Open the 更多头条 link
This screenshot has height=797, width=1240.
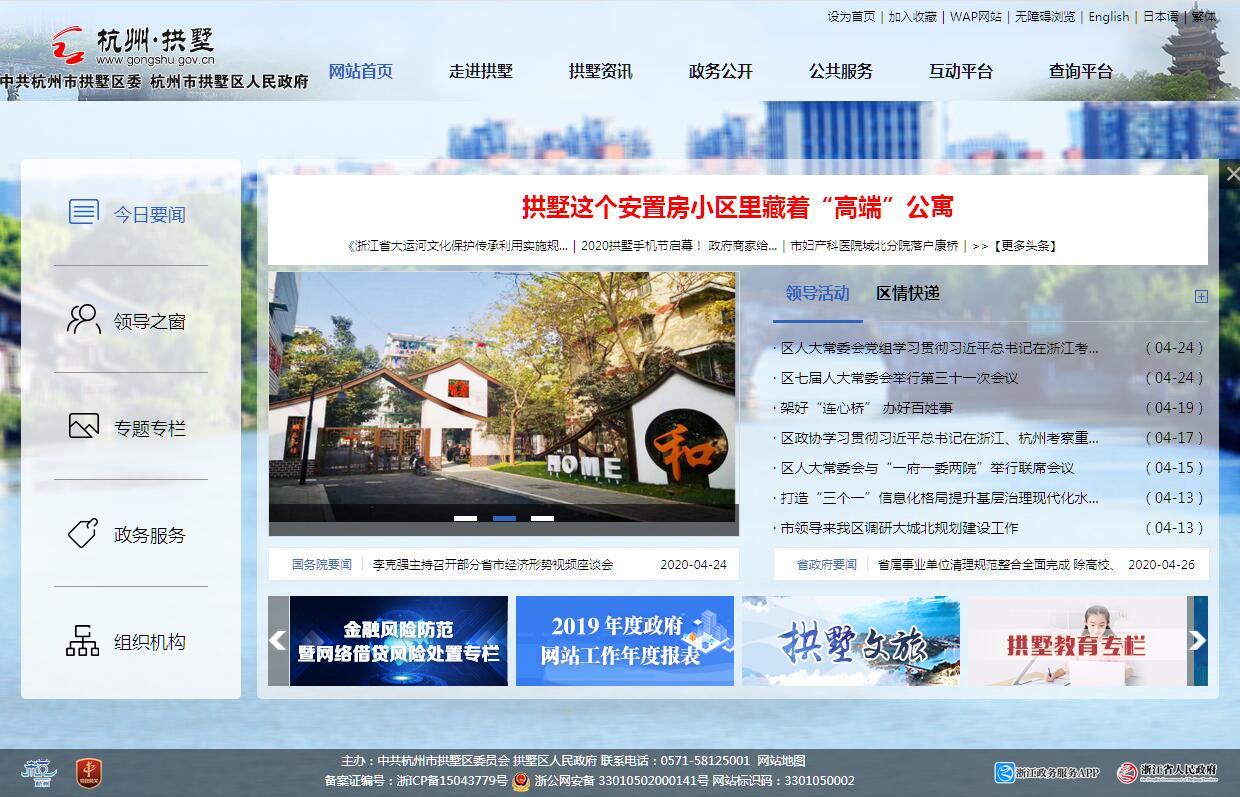1025,245
